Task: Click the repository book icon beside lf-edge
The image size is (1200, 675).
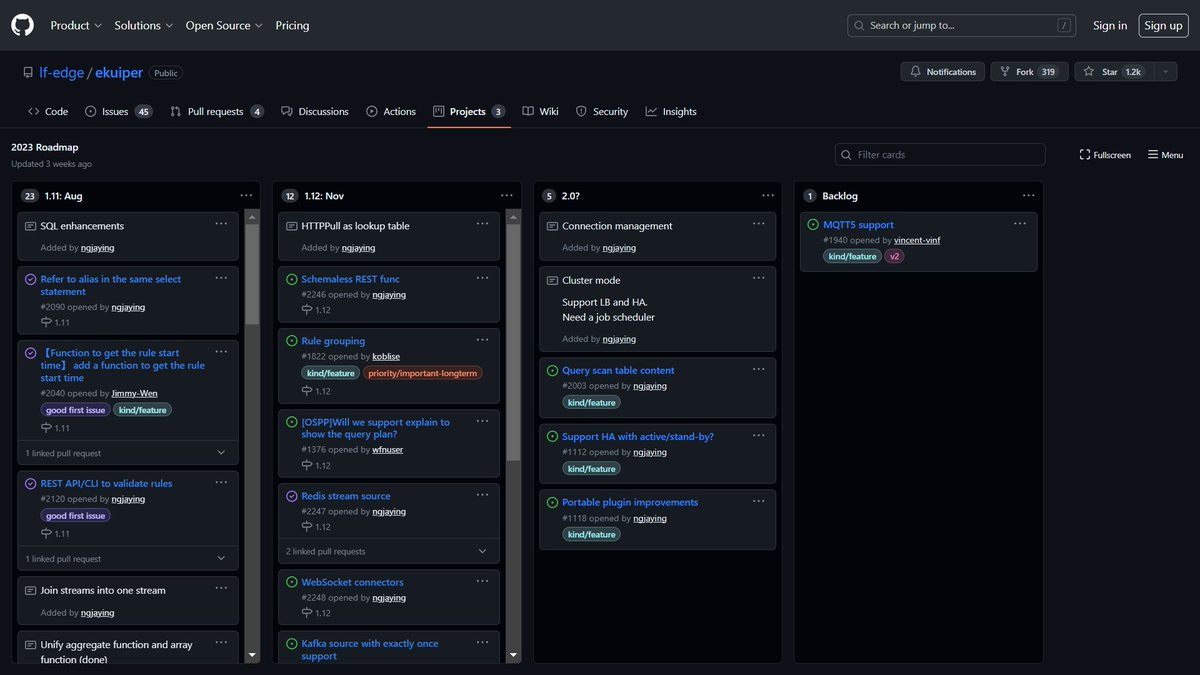Action: (x=28, y=73)
